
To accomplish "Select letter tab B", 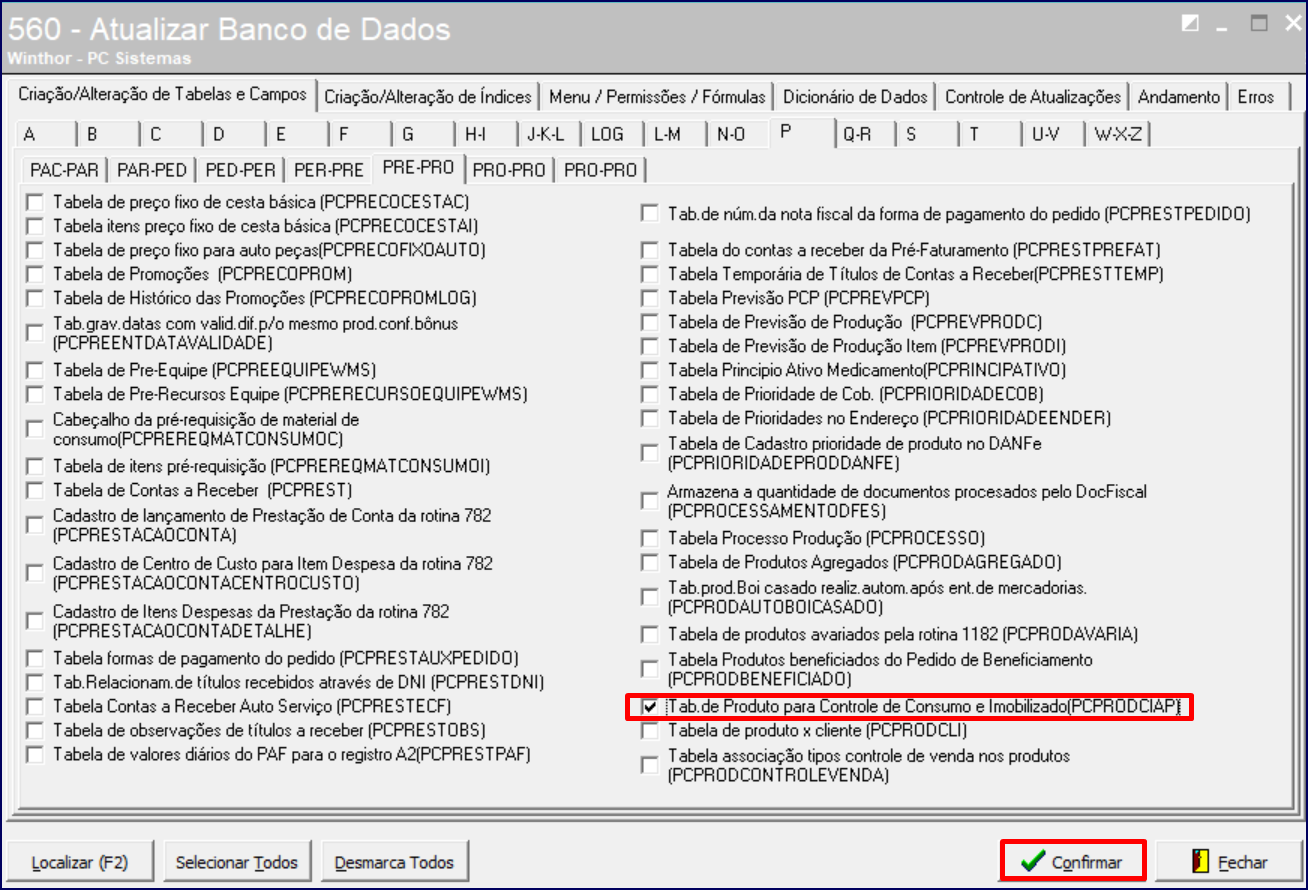I will (x=108, y=134).
